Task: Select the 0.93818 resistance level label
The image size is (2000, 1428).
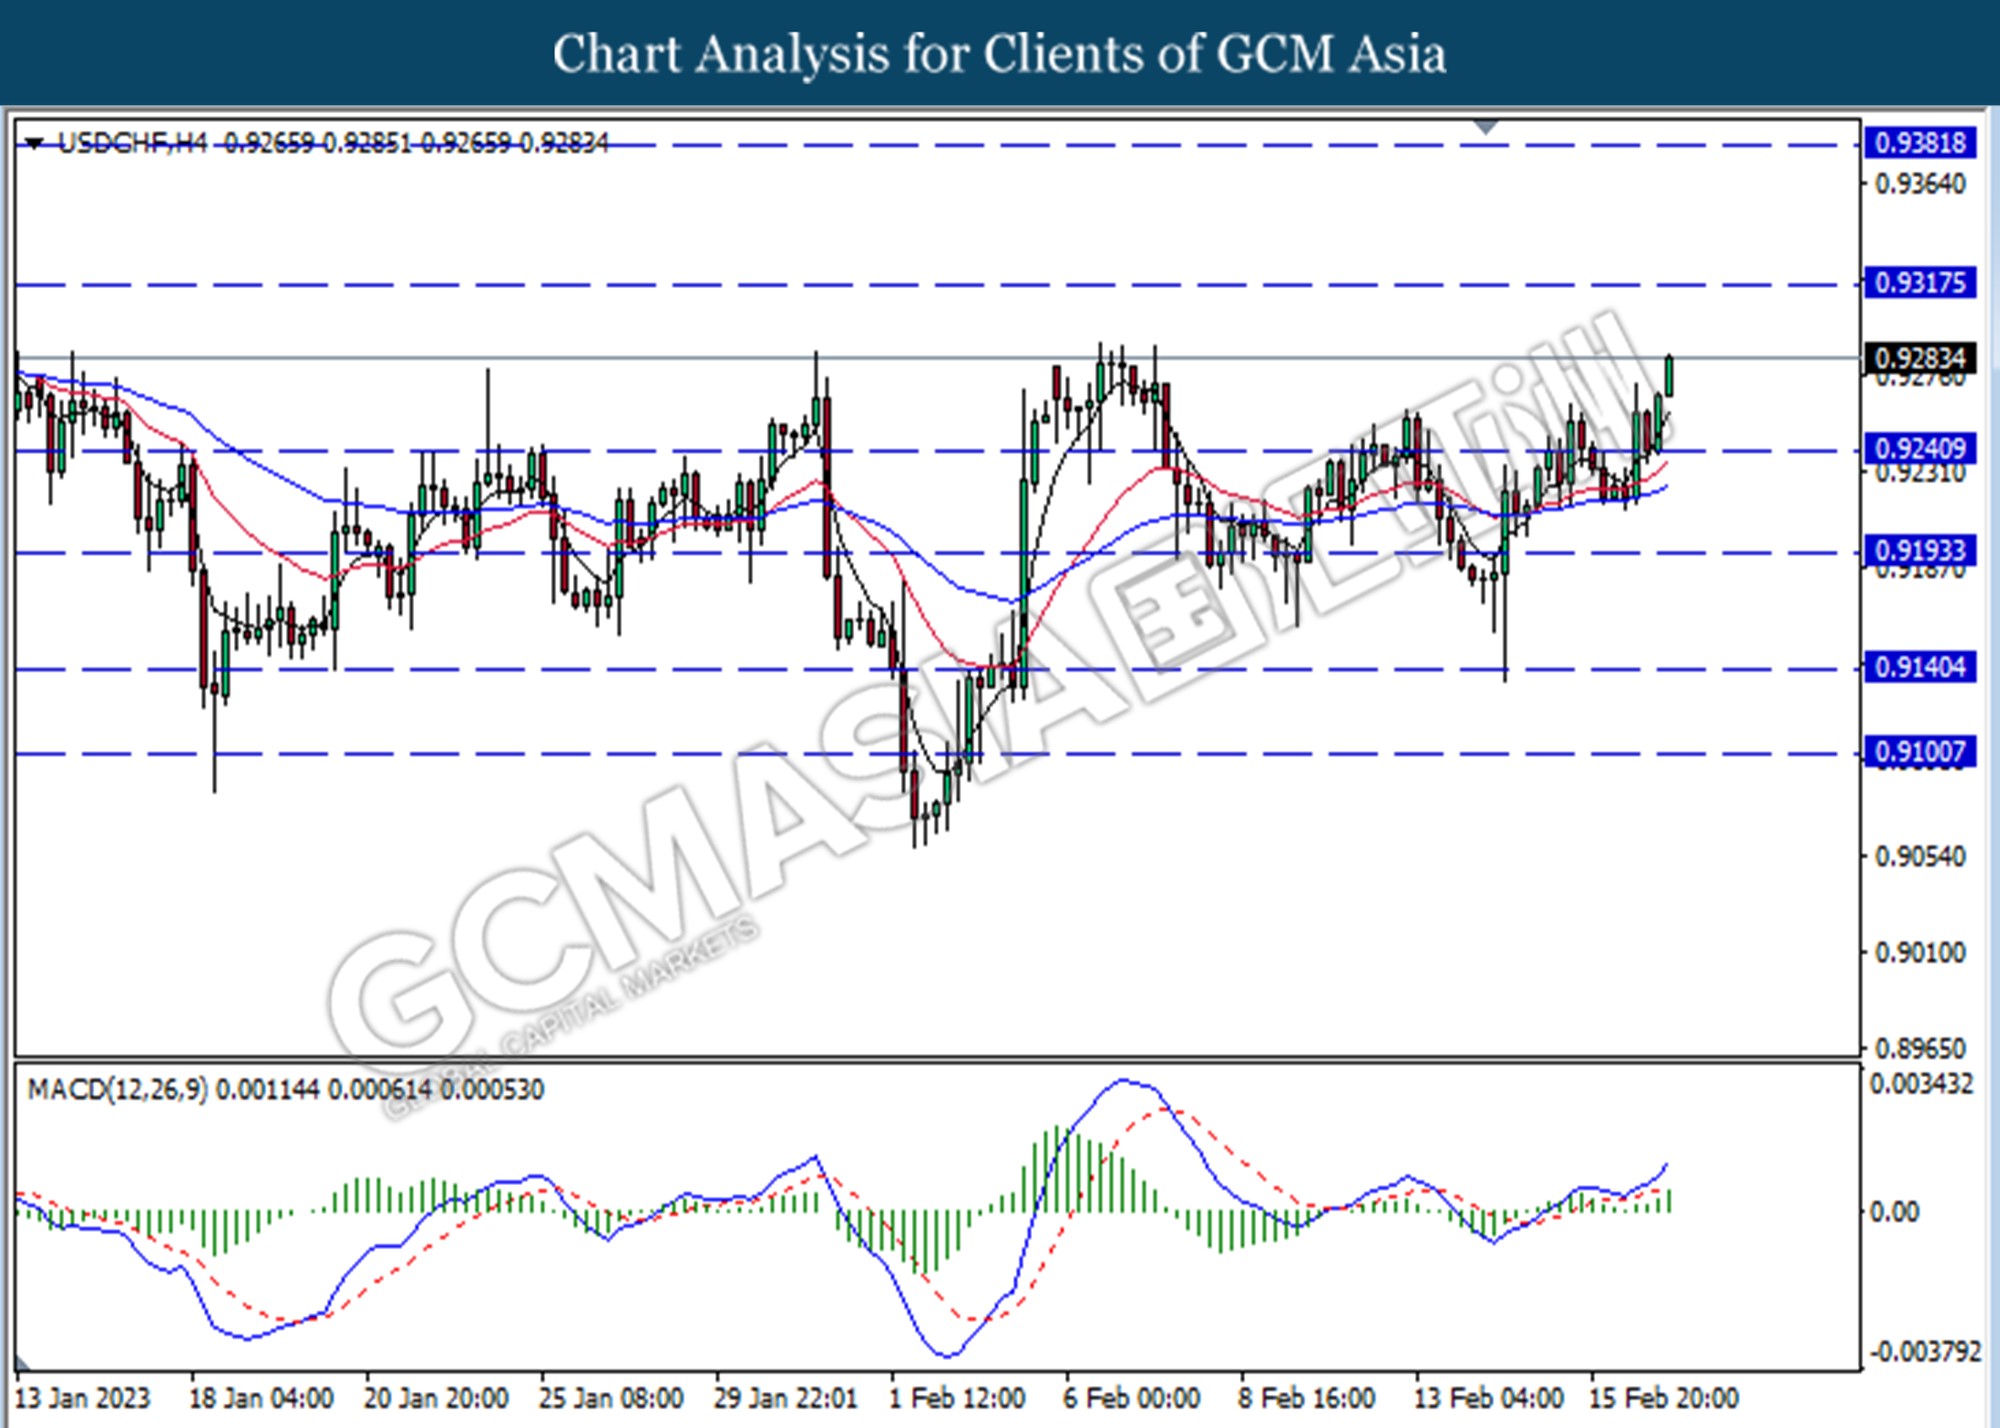Action: coord(1919,143)
